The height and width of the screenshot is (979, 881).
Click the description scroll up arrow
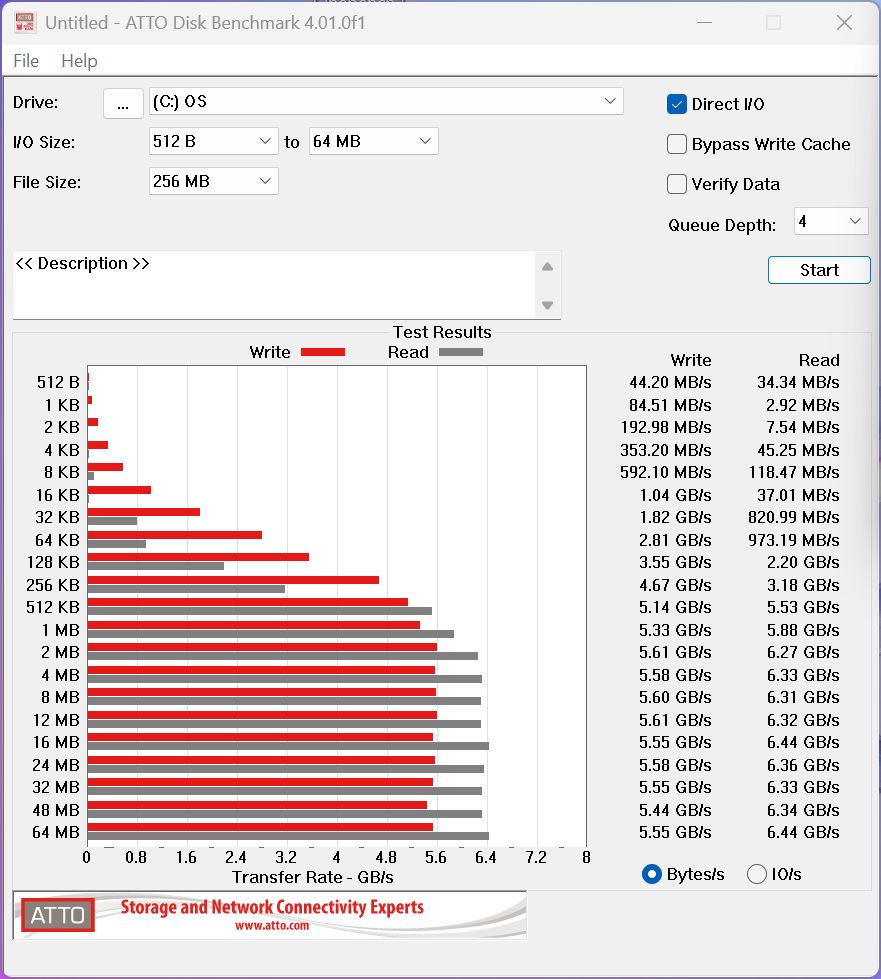coord(548,267)
